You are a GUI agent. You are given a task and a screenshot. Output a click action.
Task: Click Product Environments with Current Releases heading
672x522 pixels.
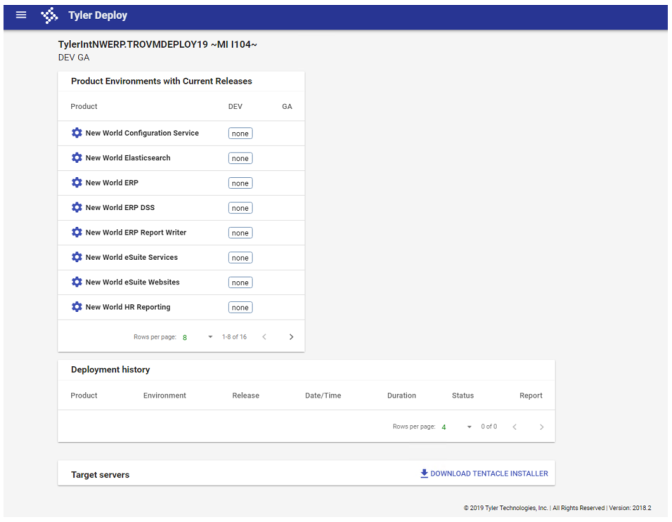click(x=162, y=81)
